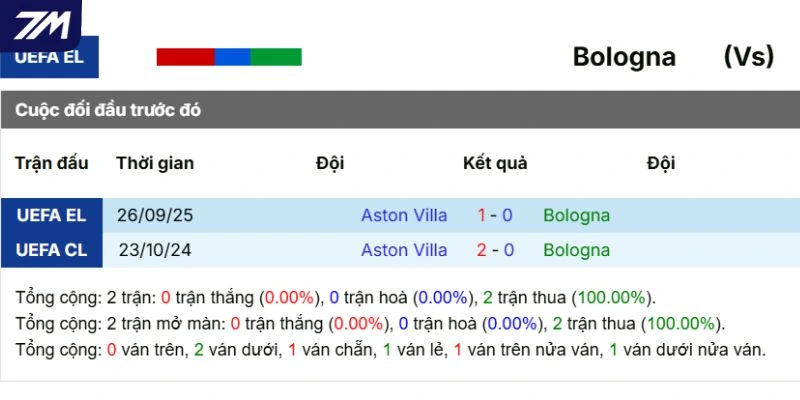Select the UEFA CL competition tag
This screenshot has width=800, height=400.
tap(51, 250)
